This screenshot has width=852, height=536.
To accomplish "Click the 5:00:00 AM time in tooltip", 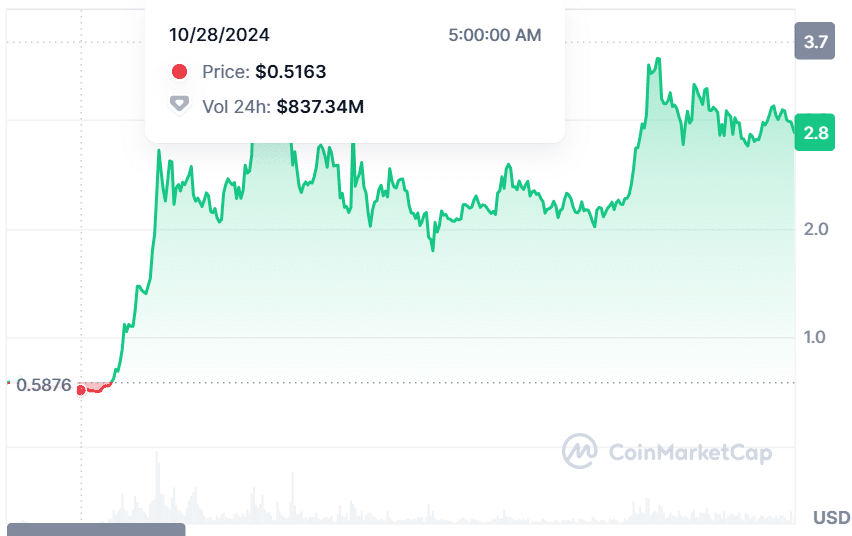I will (495, 35).
